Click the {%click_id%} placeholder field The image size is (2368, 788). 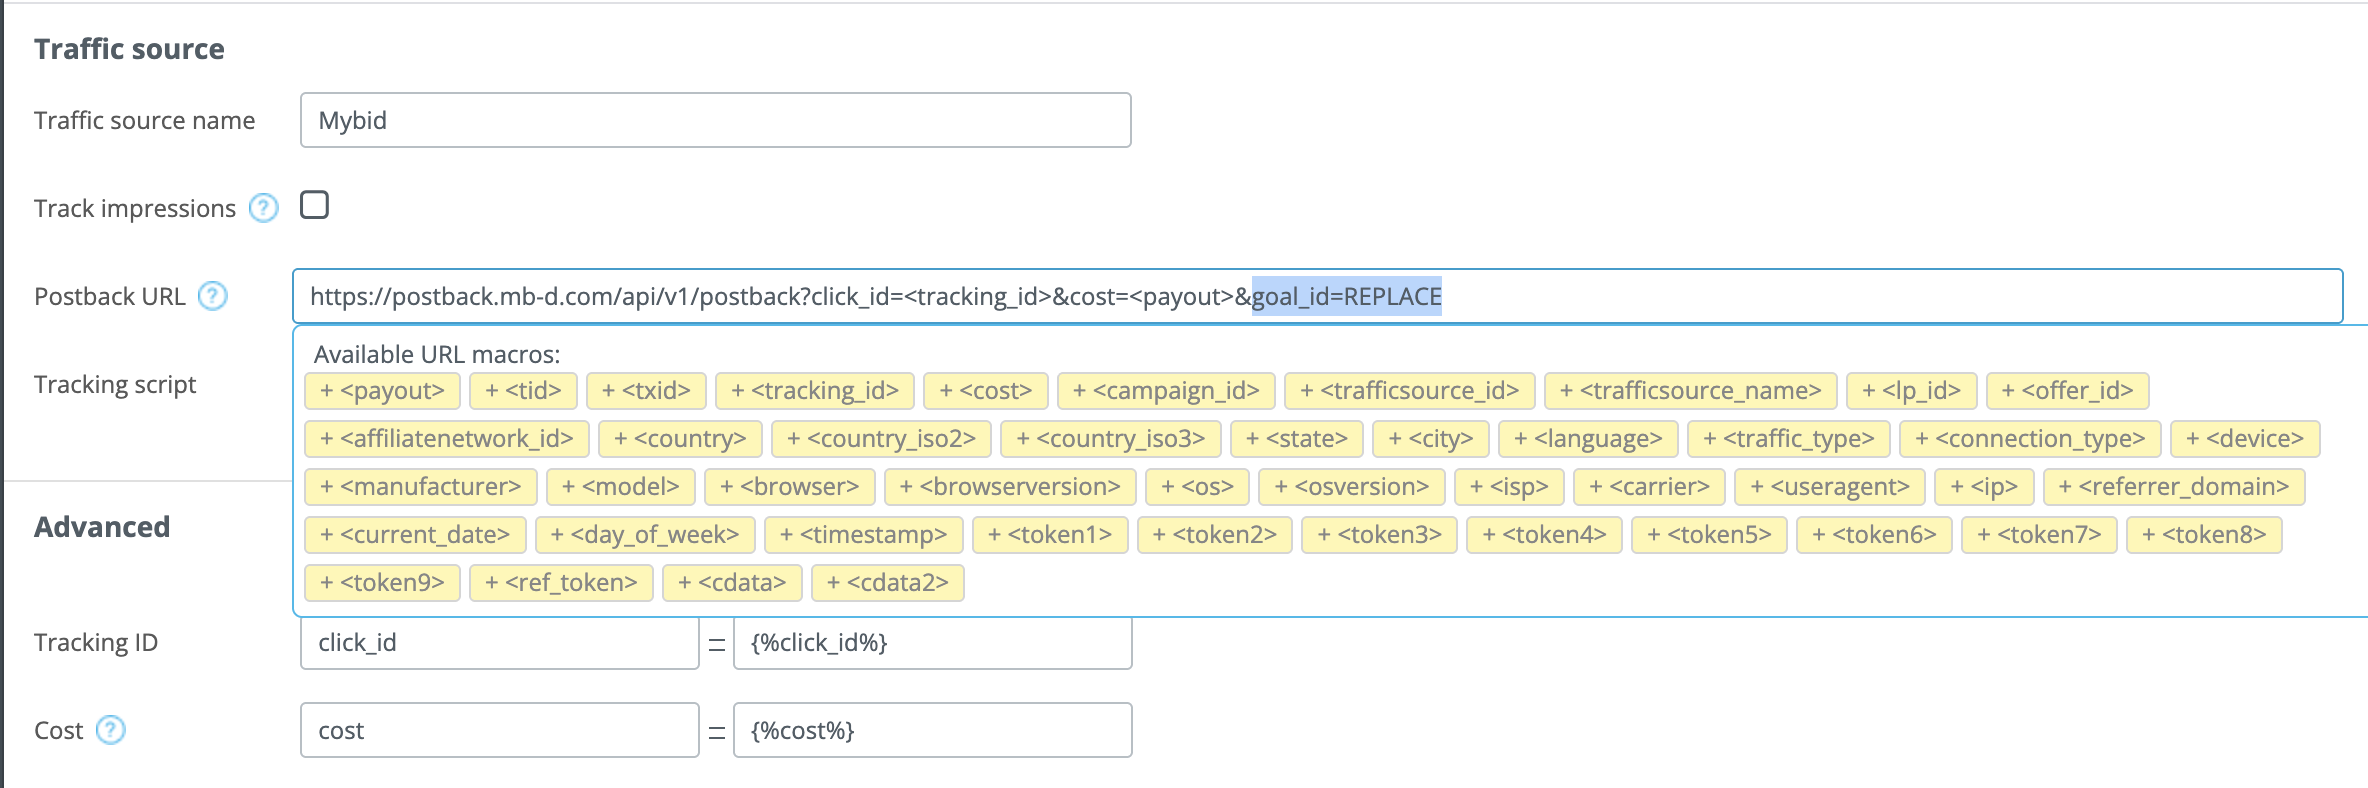tap(932, 643)
